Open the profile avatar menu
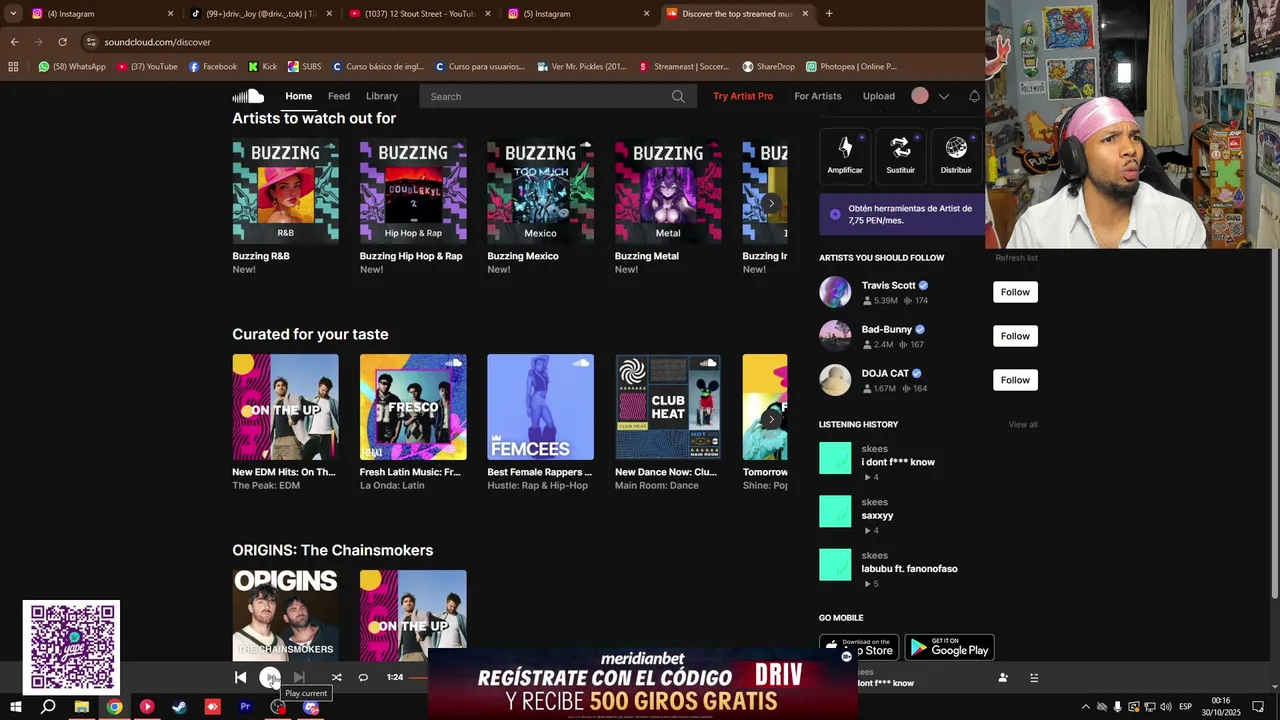This screenshot has height=720, width=1280. 920,96
